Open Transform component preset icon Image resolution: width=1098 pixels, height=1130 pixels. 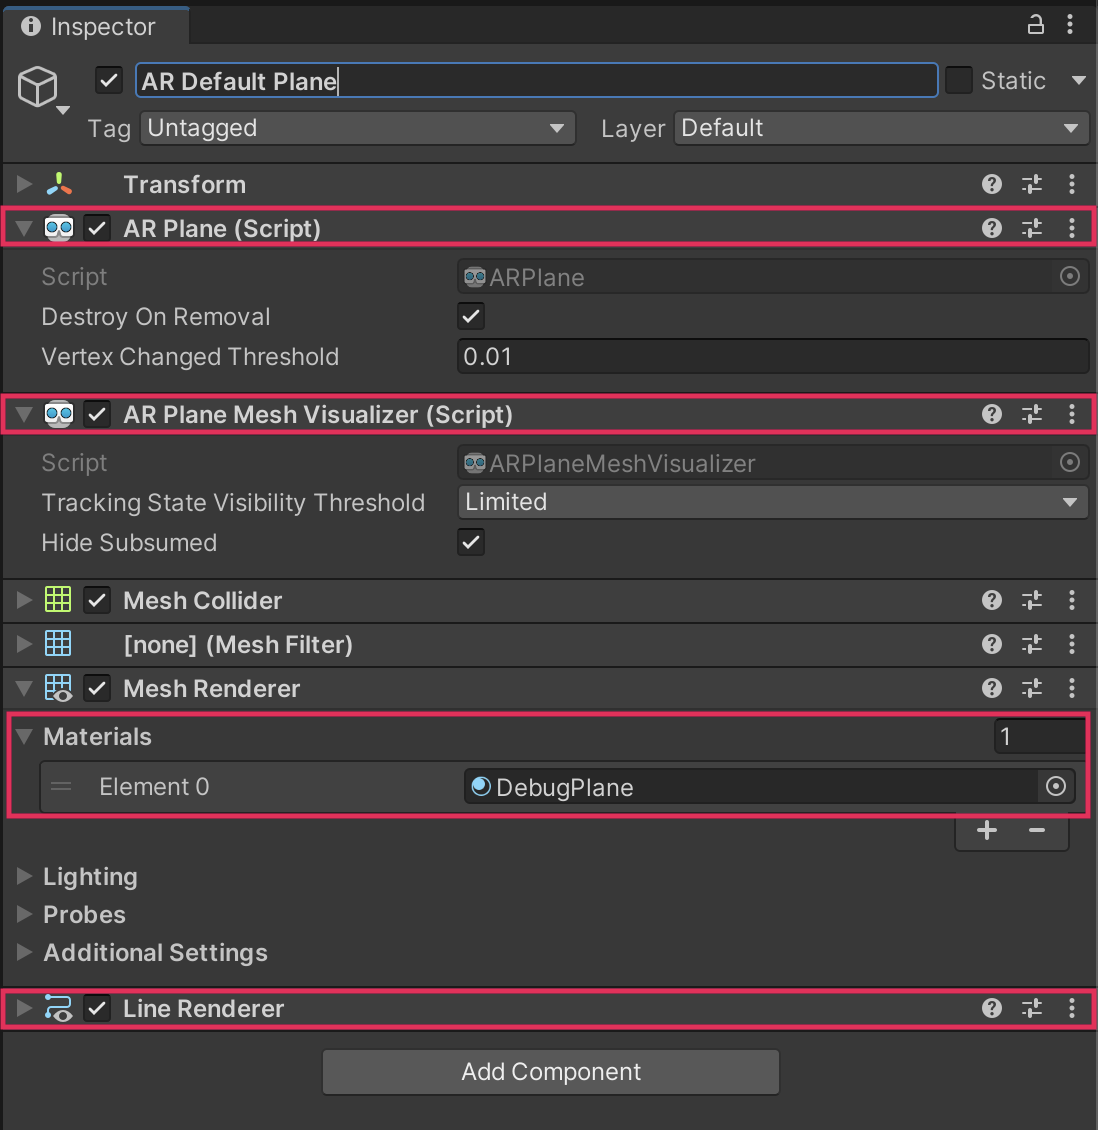pos(1032,184)
